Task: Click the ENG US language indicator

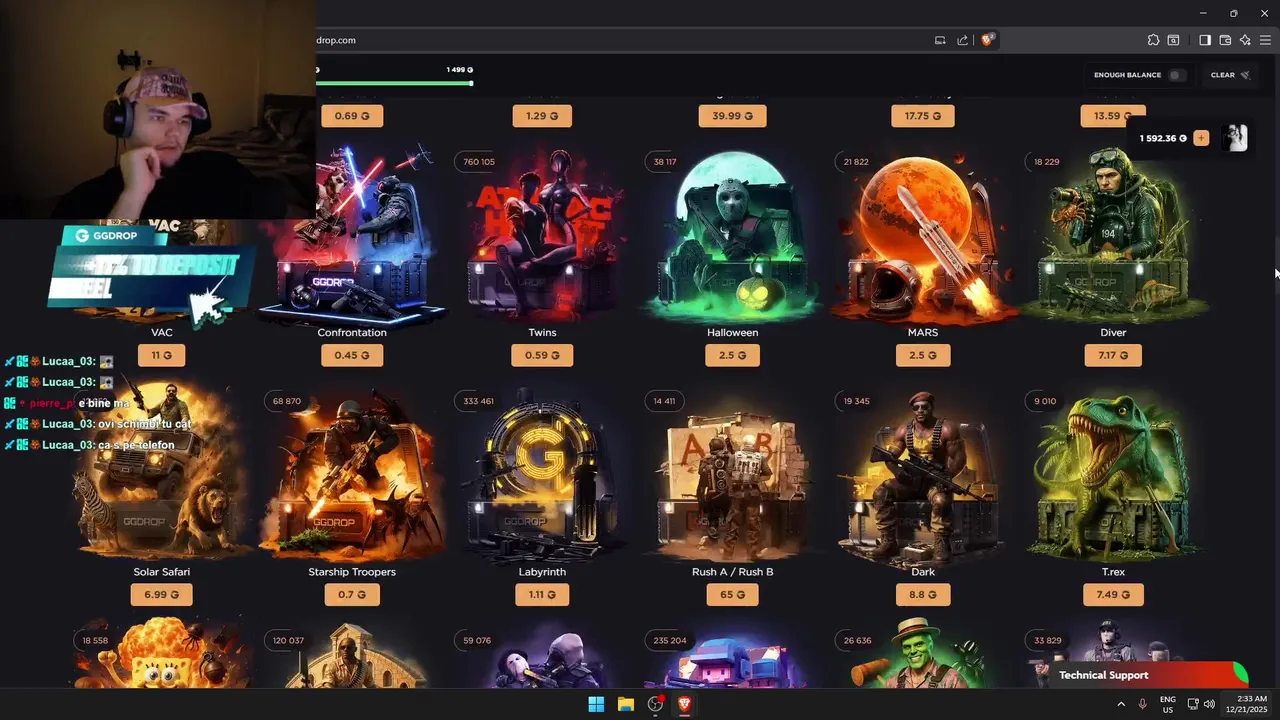Action: click(1167, 704)
